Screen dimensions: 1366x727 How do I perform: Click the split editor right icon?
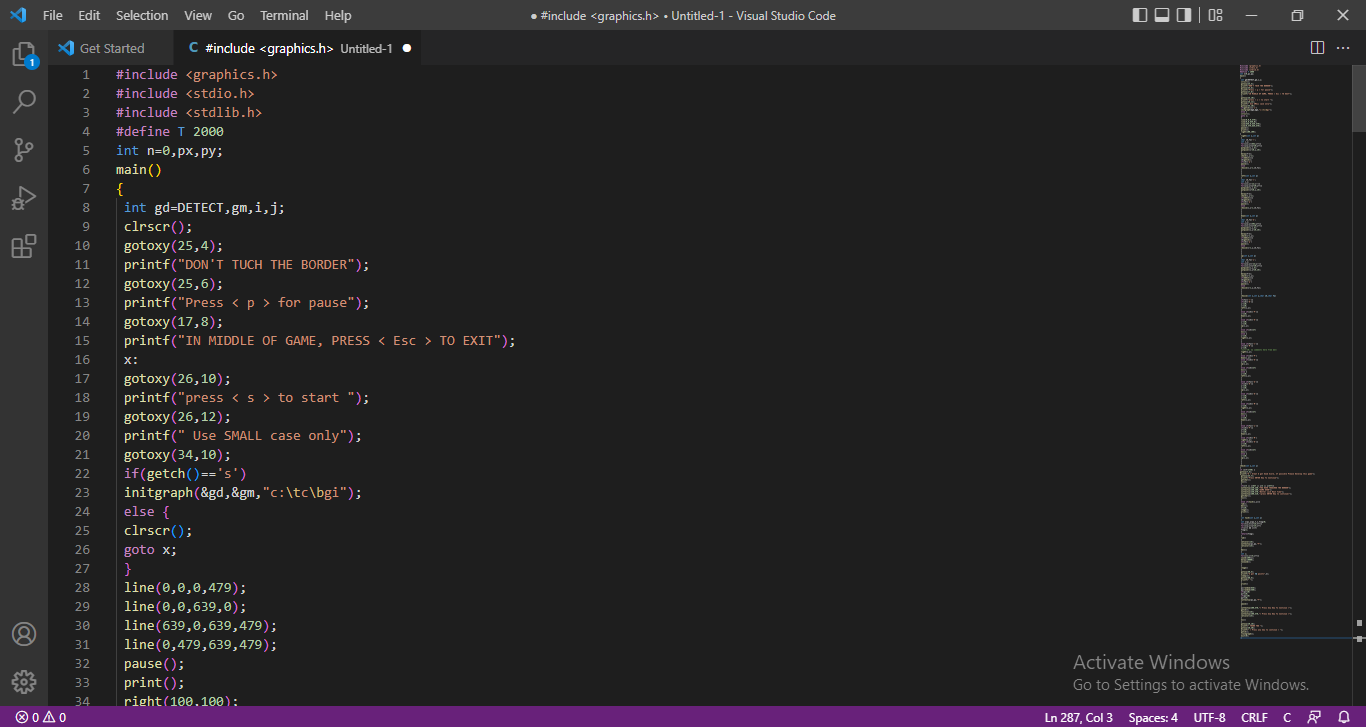click(1317, 48)
